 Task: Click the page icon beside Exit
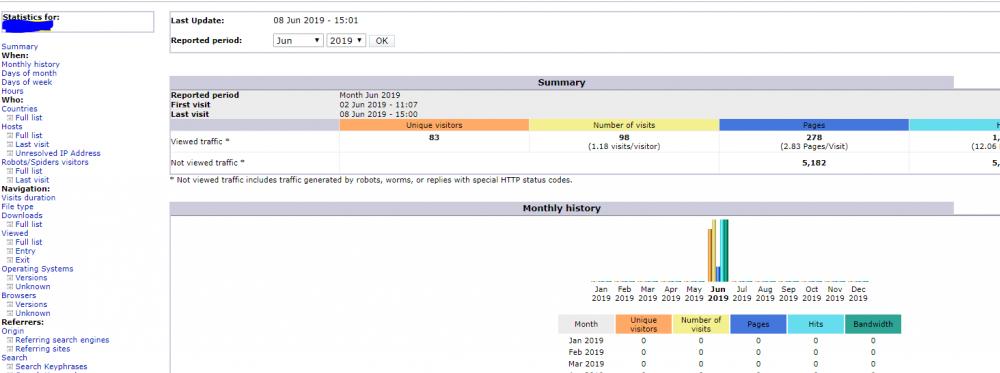pyautogui.click(x=10, y=260)
